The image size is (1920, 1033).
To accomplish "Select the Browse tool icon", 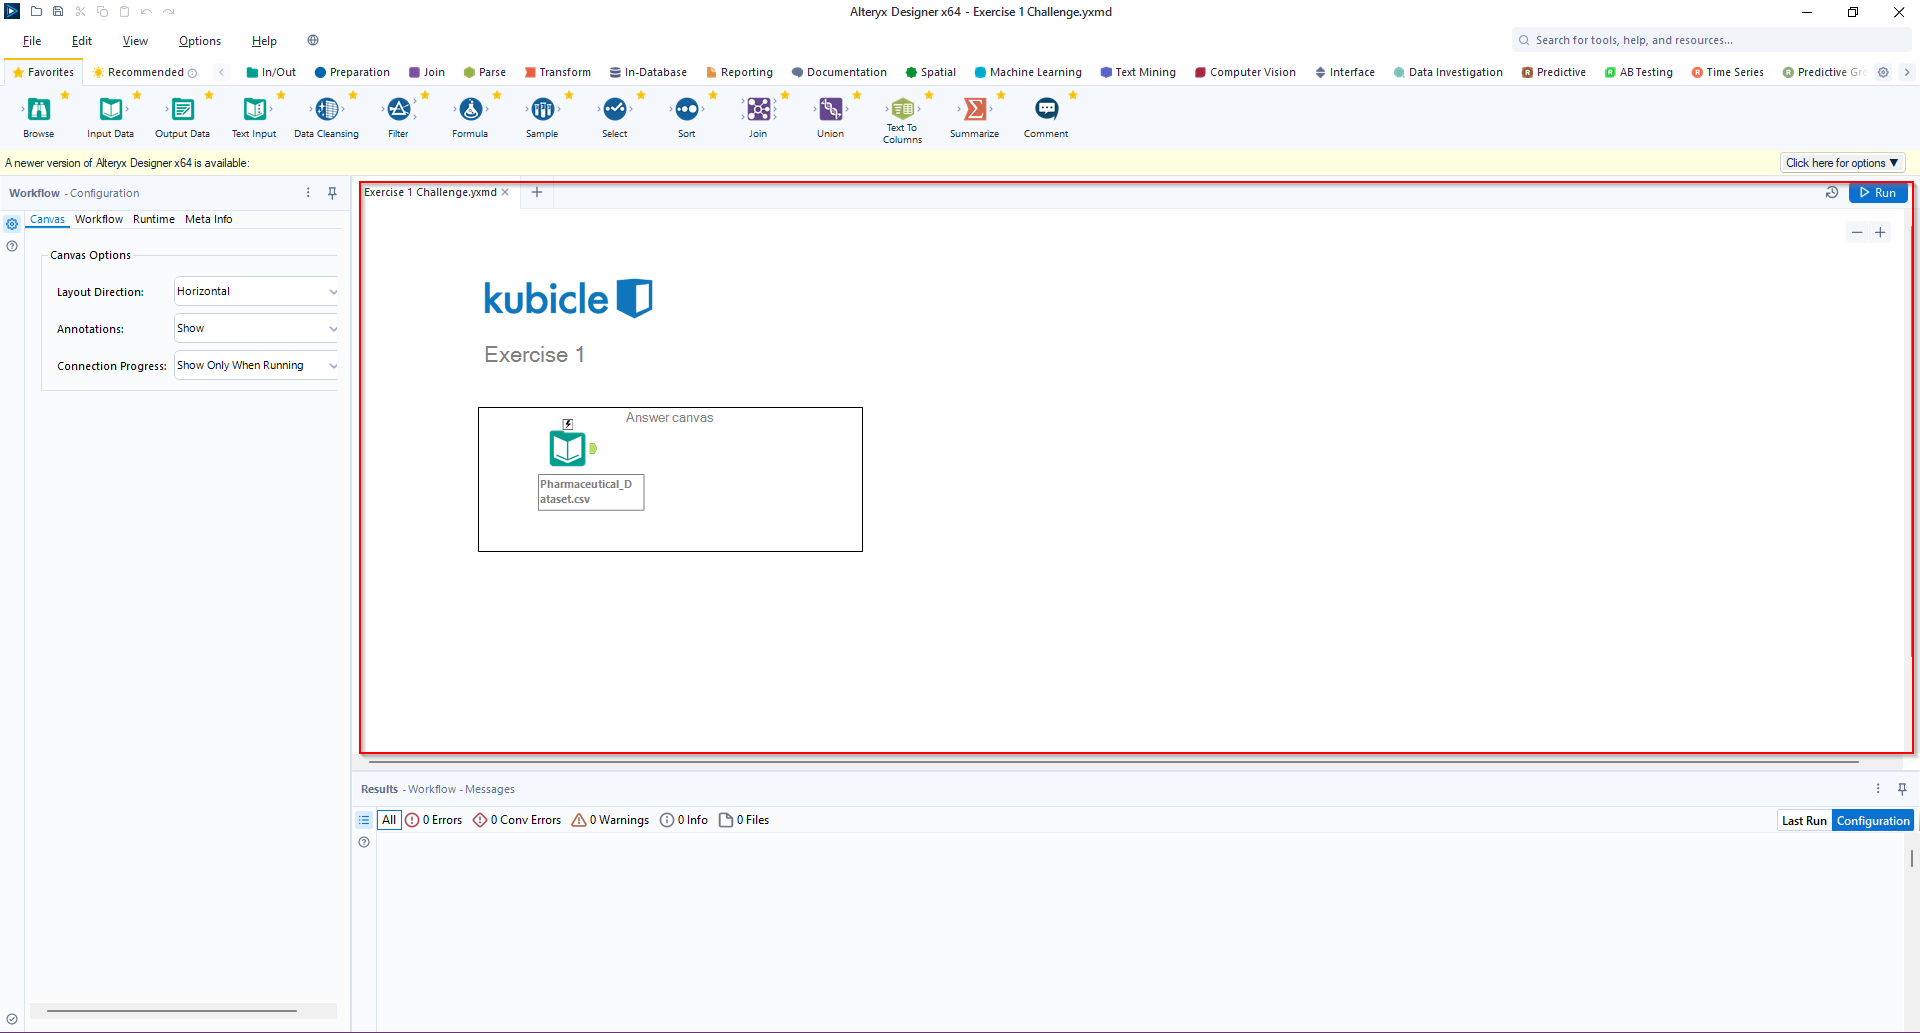I will point(39,109).
